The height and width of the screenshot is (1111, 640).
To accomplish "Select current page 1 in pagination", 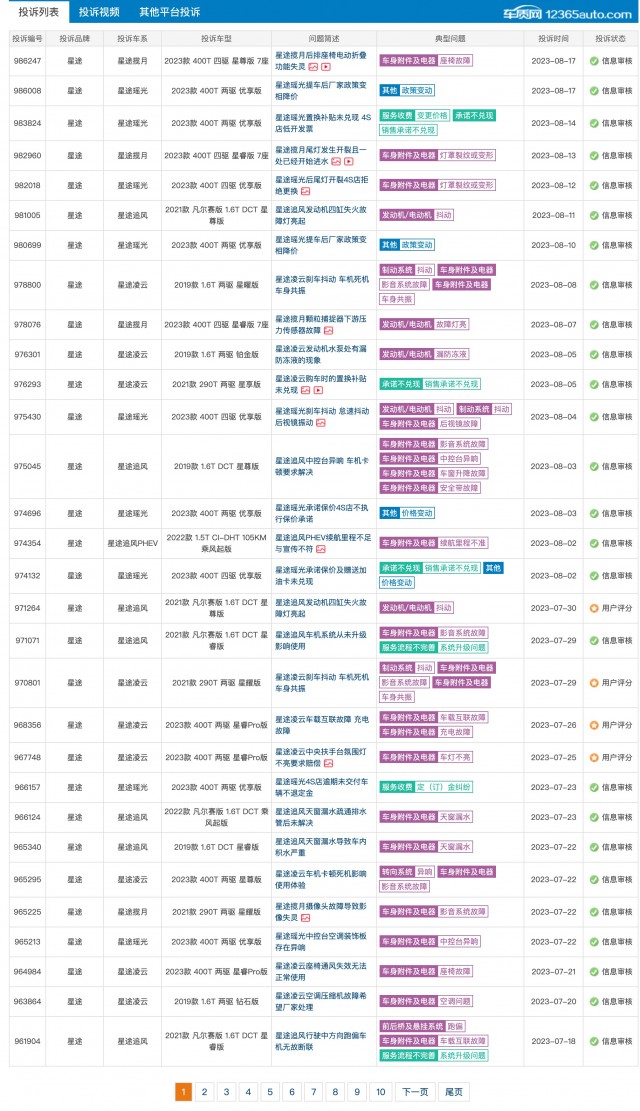I will point(183,1091).
